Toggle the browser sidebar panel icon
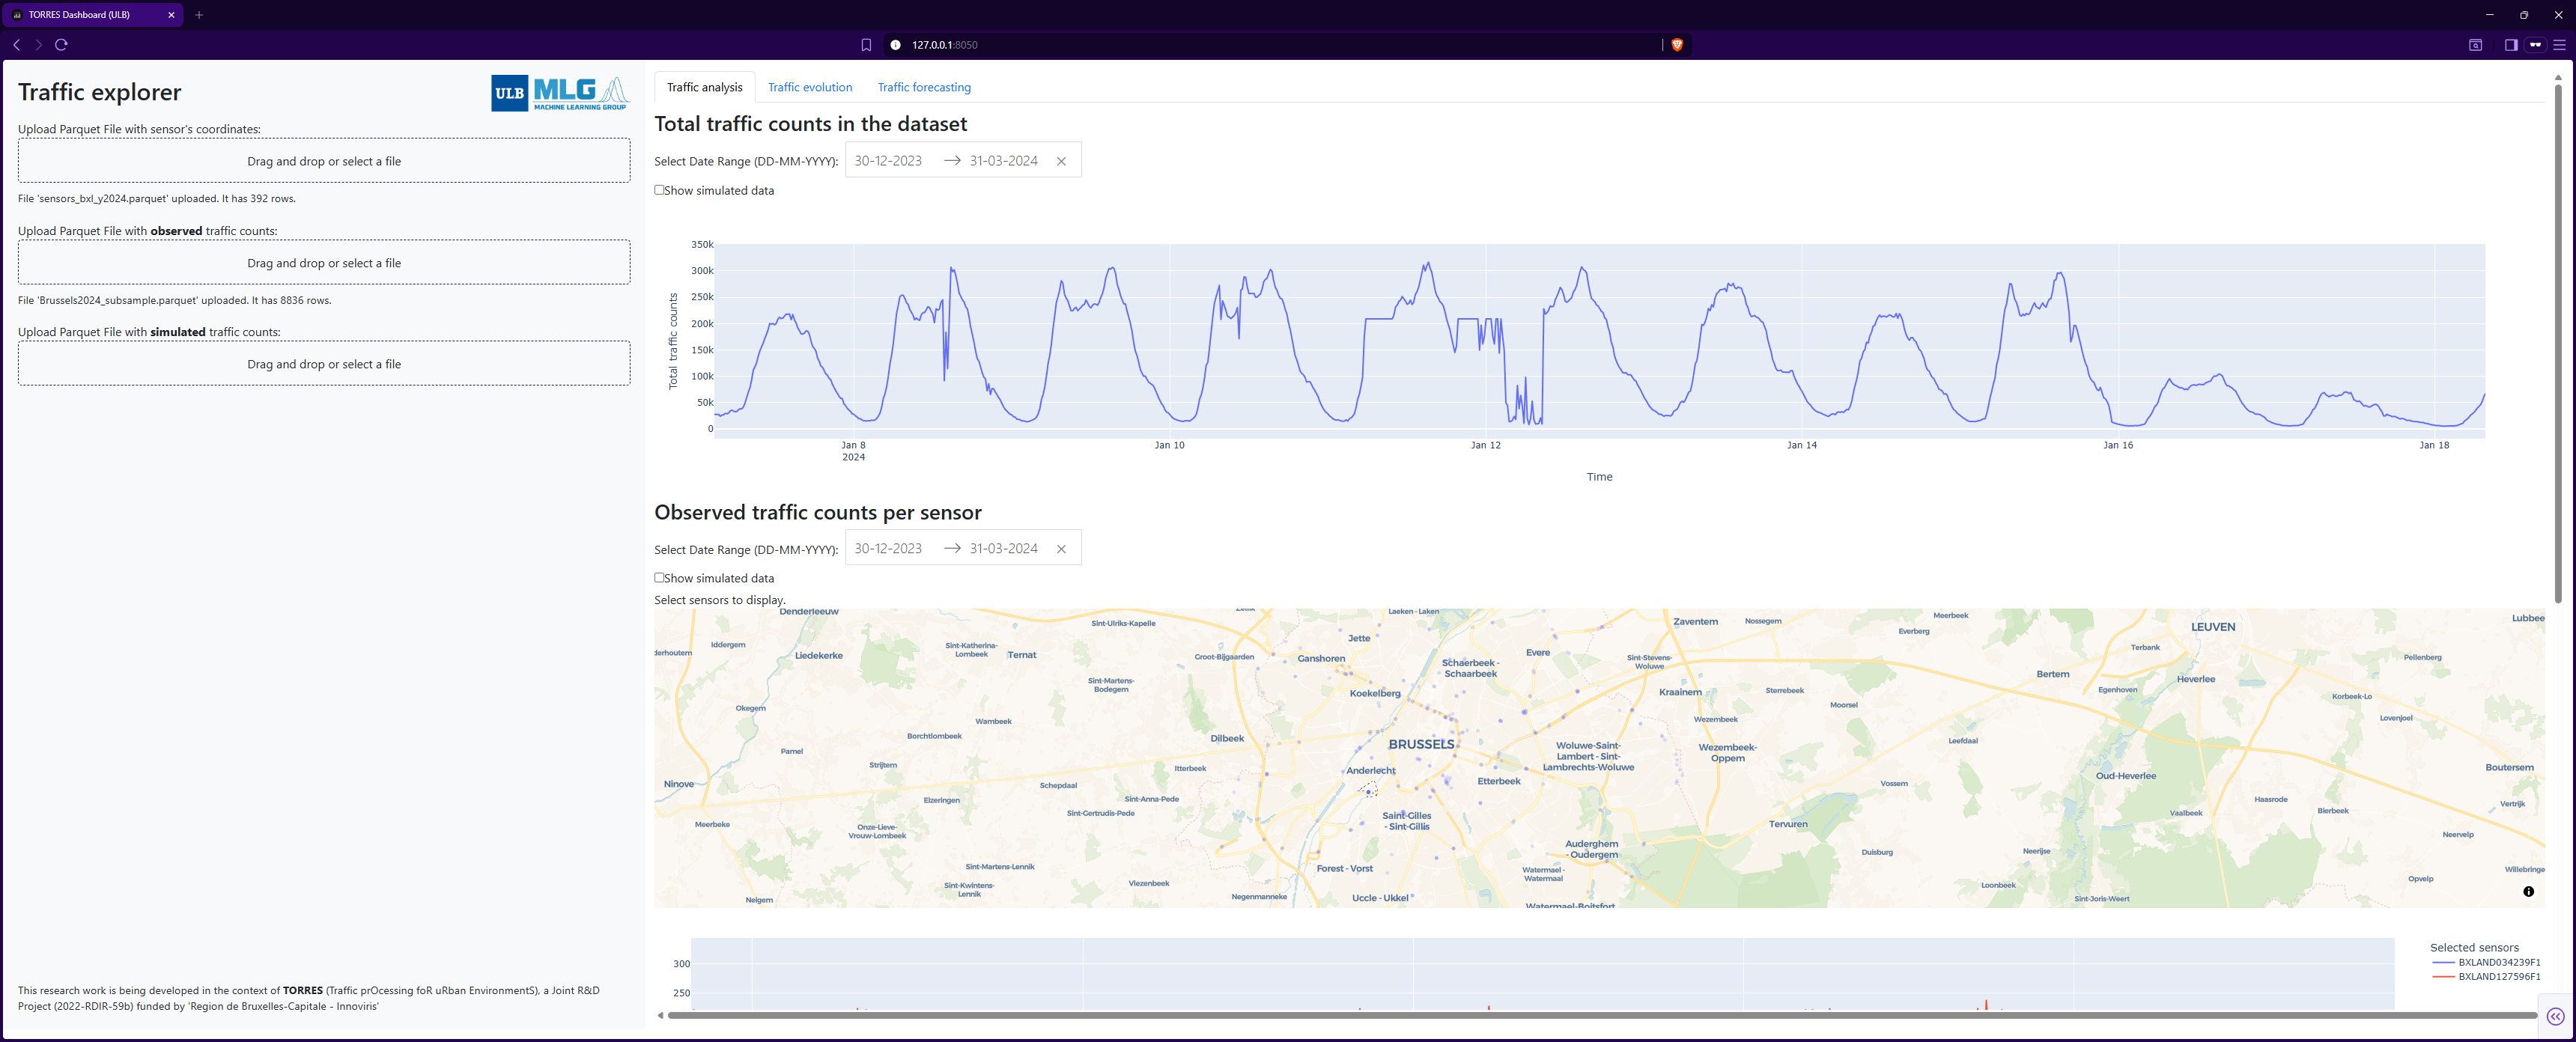The image size is (2576, 1042). point(2509,45)
